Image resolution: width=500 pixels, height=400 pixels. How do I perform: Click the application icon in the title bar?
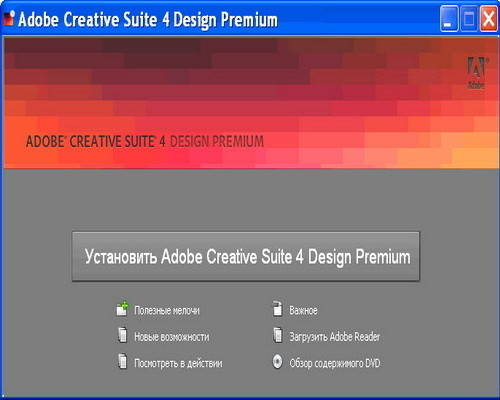point(9,18)
